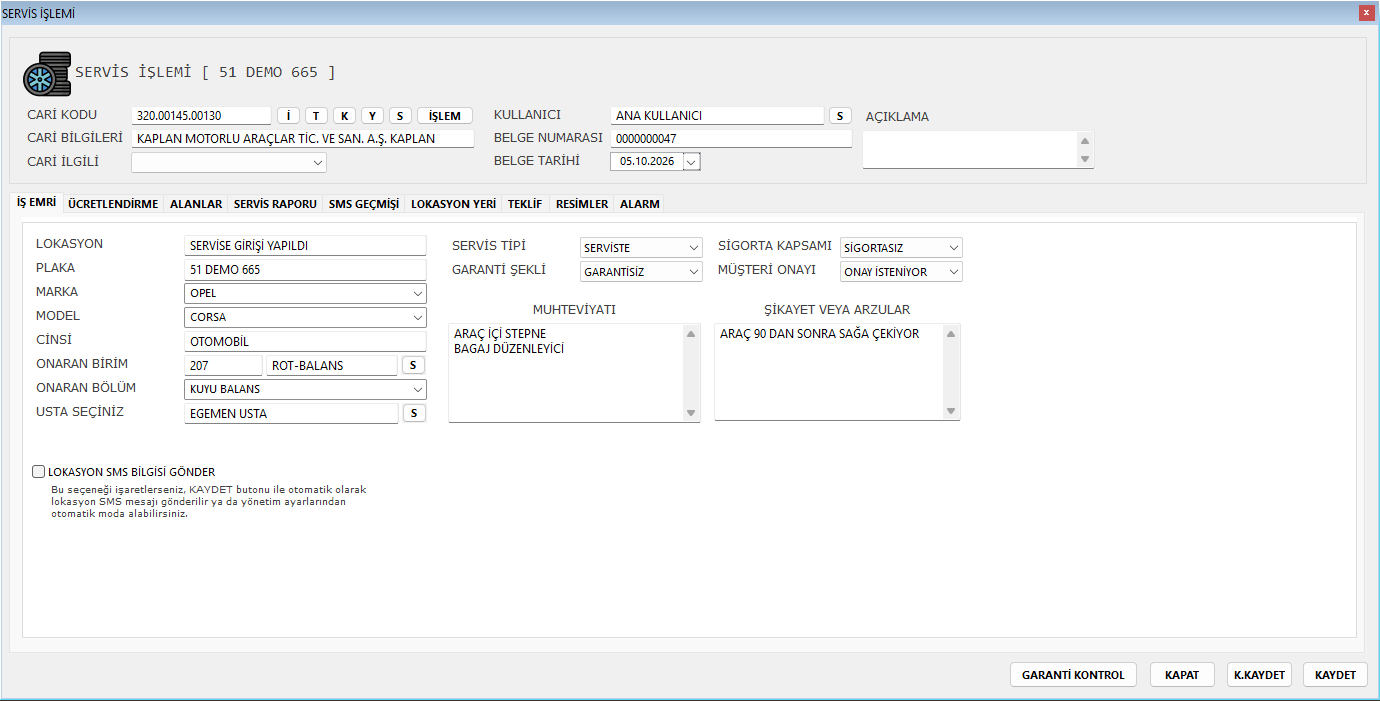Enable Lokasyon SMS Bilgisi Gönder checkbox
This screenshot has height=701, width=1380.
point(39,472)
